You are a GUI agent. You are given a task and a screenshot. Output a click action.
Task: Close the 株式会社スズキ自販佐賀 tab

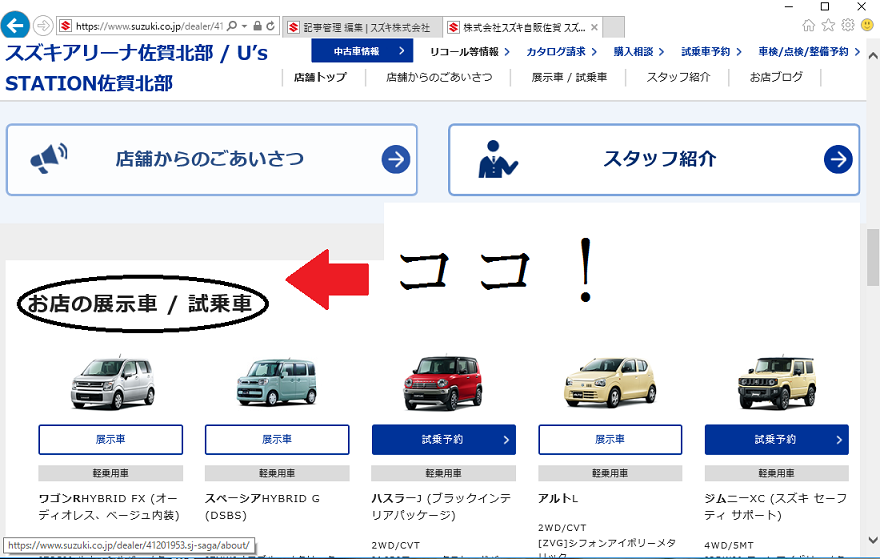click(x=594, y=27)
